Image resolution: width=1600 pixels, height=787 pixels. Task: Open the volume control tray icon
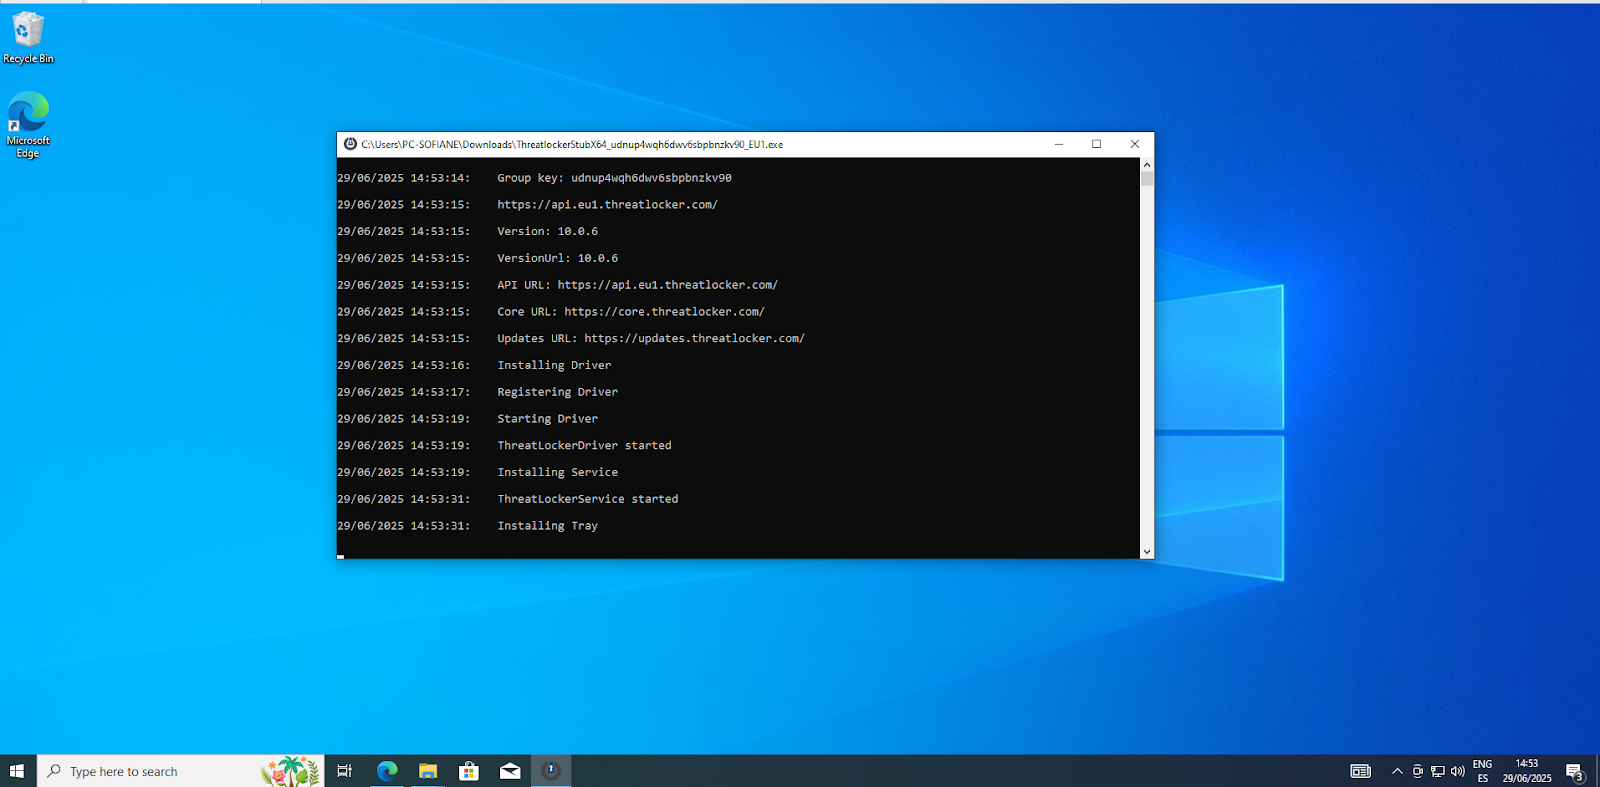pyautogui.click(x=1458, y=771)
